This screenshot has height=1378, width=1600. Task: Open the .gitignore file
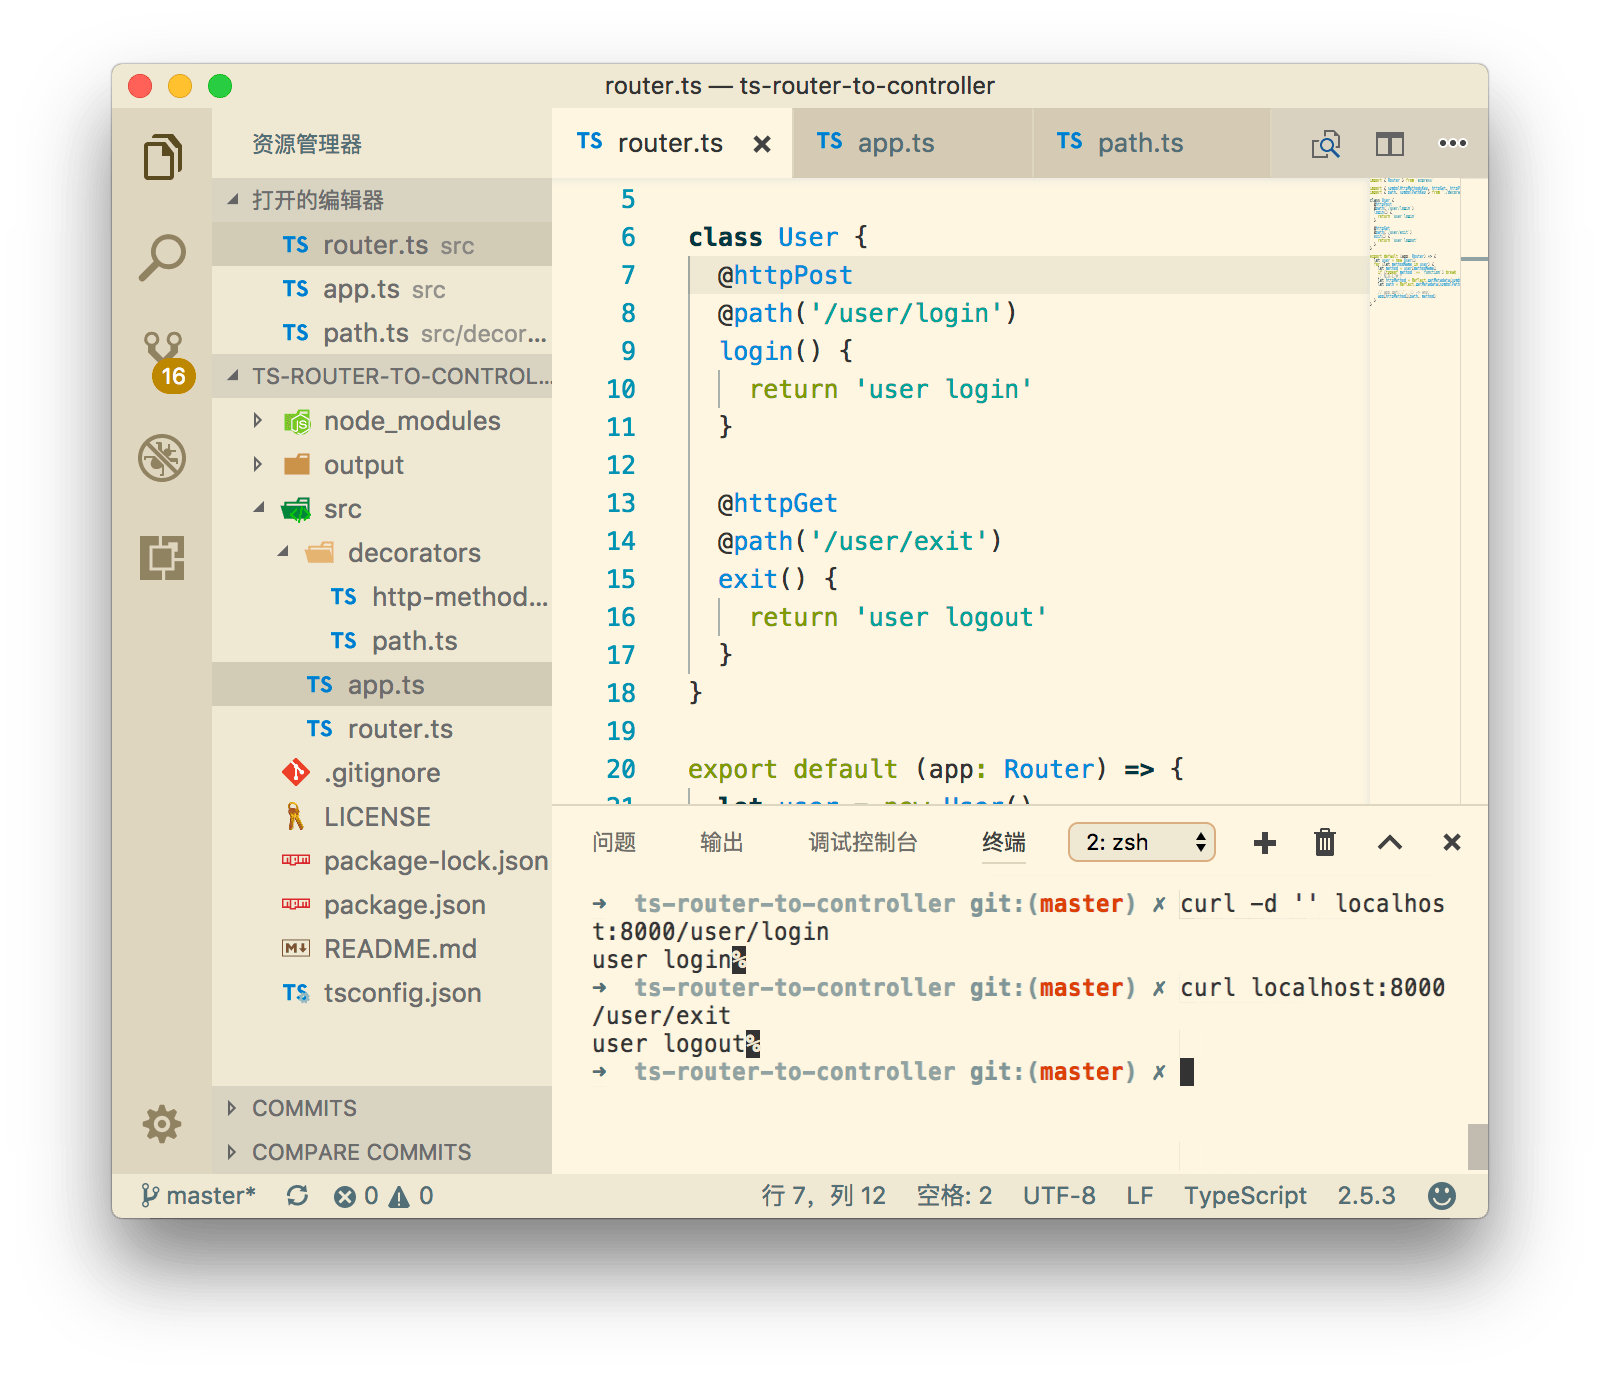[x=382, y=773]
